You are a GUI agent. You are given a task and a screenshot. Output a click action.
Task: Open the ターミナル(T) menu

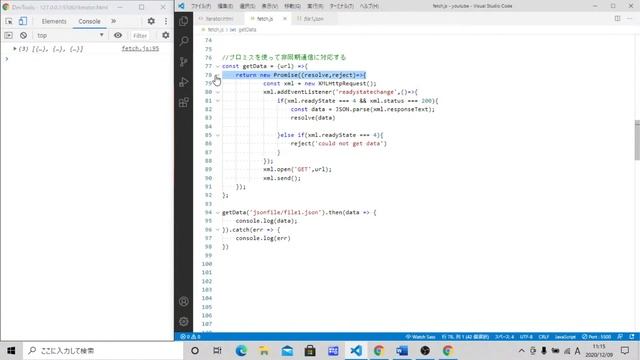pos(342,6)
